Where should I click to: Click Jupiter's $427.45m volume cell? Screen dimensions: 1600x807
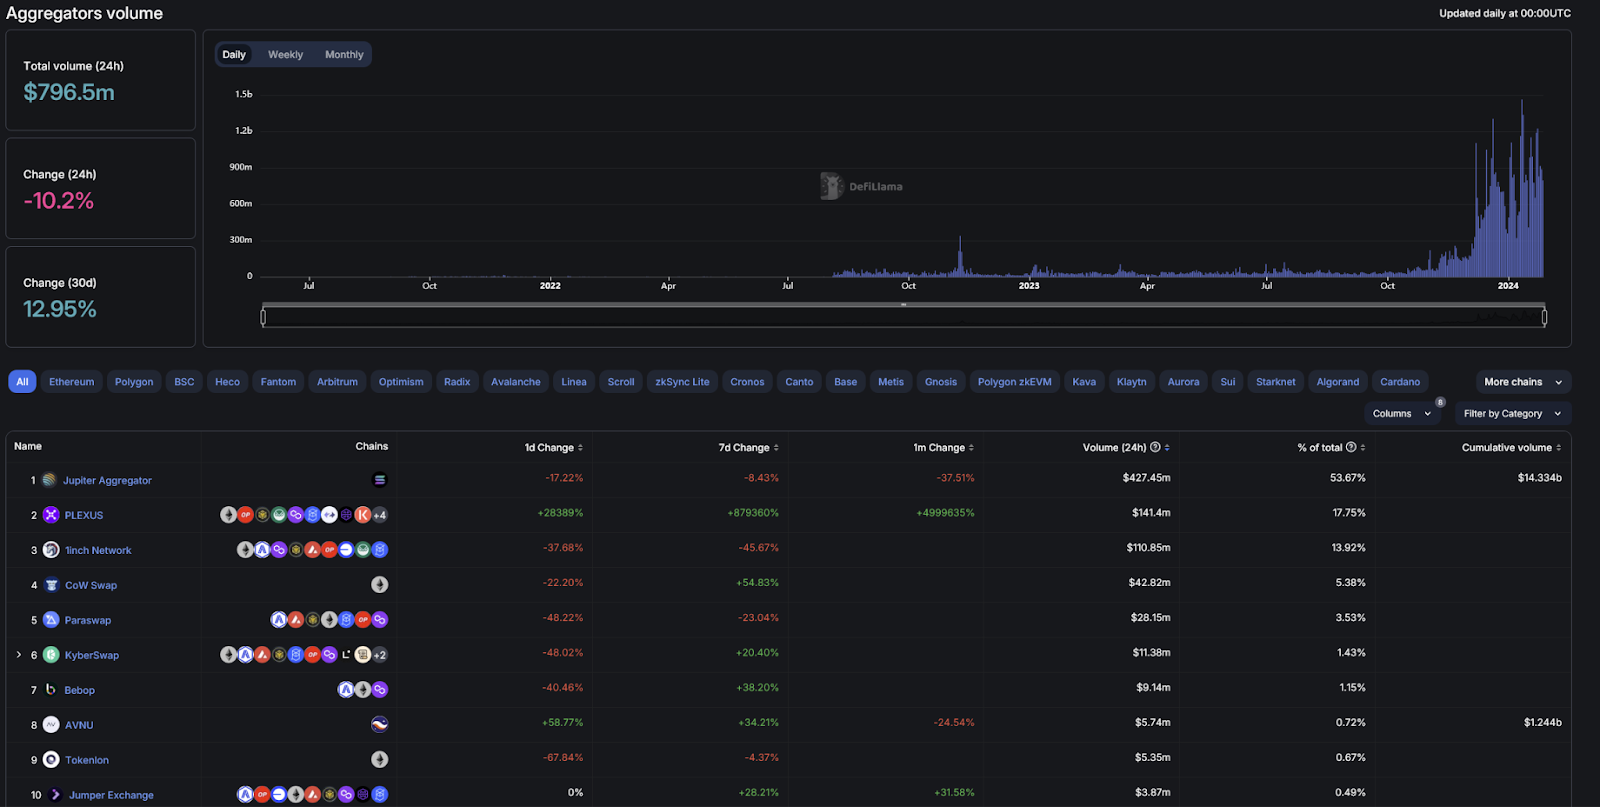point(1146,478)
